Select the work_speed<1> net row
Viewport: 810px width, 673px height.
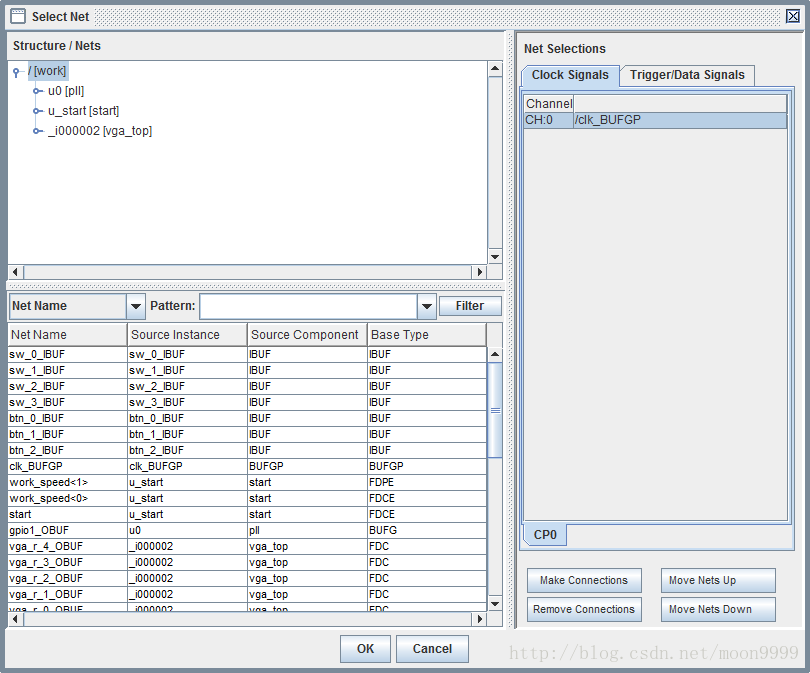coord(247,482)
